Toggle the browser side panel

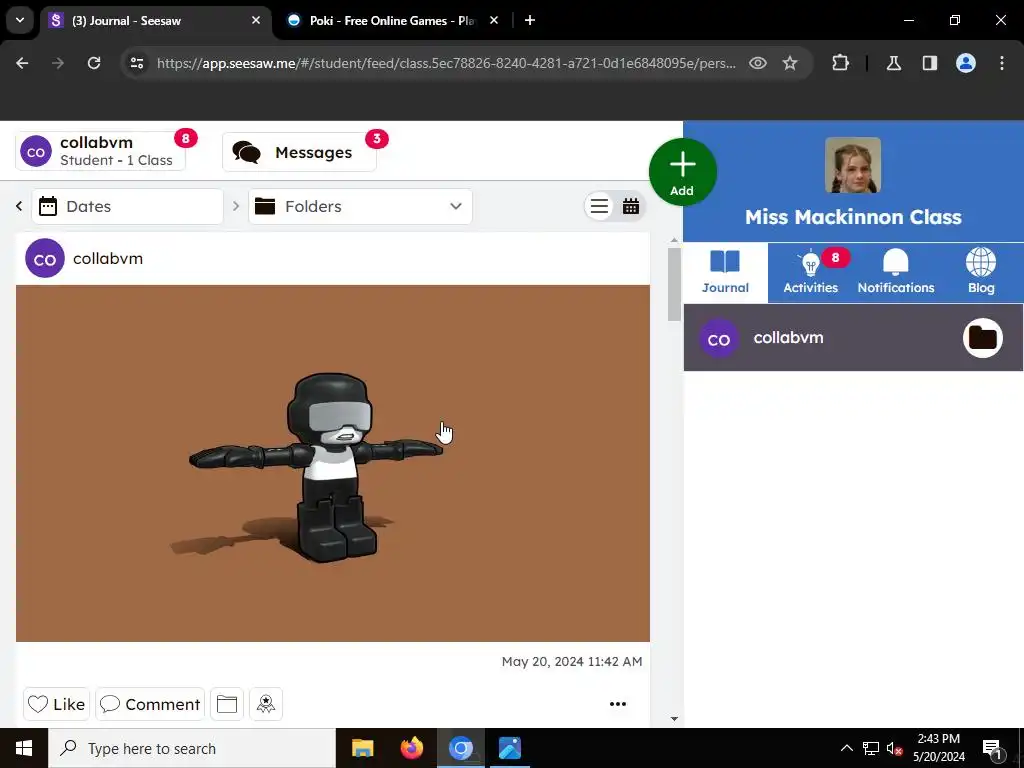pos(930,63)
